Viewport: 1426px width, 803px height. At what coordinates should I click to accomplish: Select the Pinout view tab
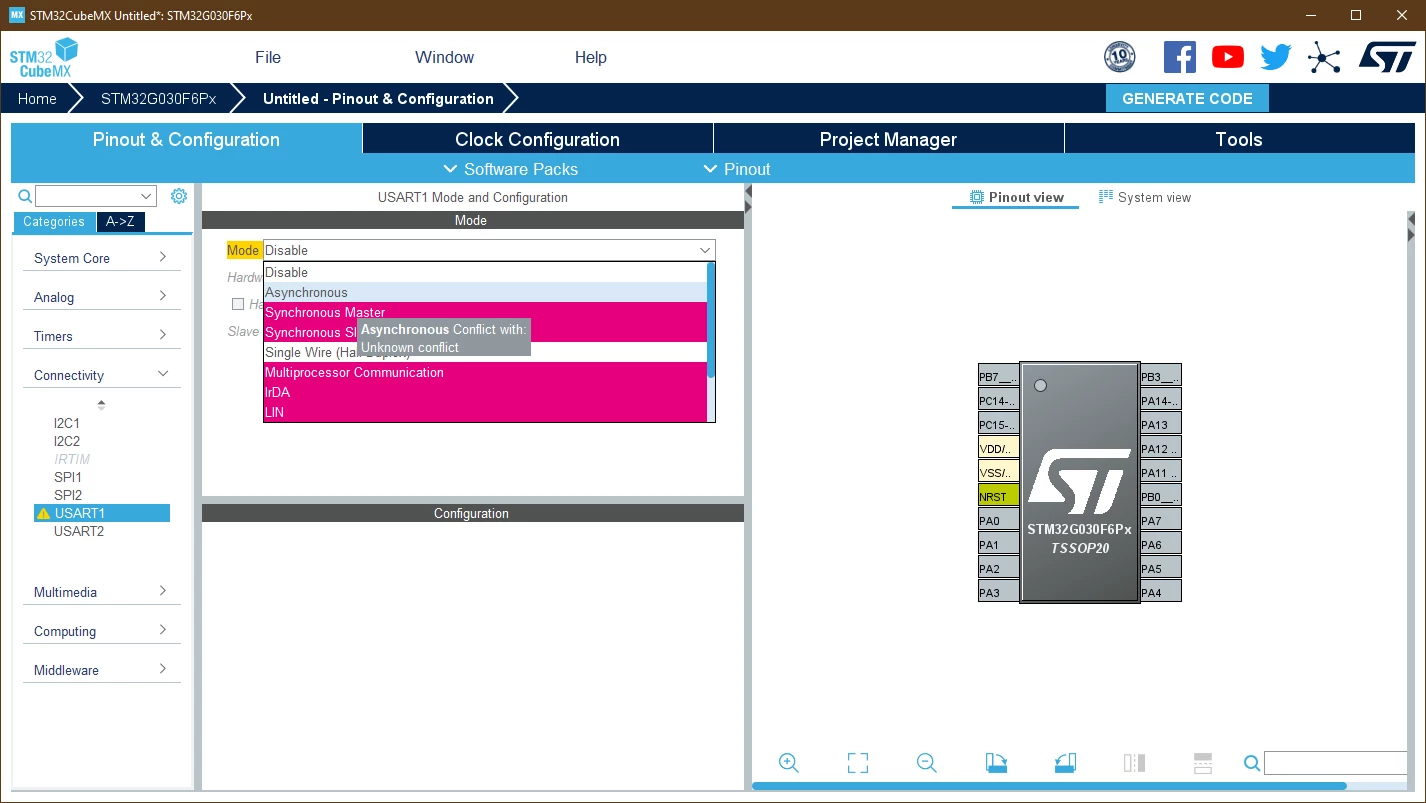[1016, 197]
